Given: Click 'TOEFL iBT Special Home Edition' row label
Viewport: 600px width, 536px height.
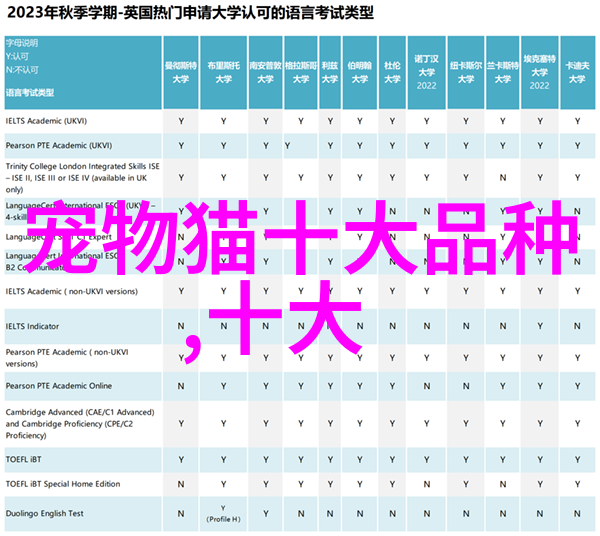Looking at the screenshot, I should [x=63, y=484].
